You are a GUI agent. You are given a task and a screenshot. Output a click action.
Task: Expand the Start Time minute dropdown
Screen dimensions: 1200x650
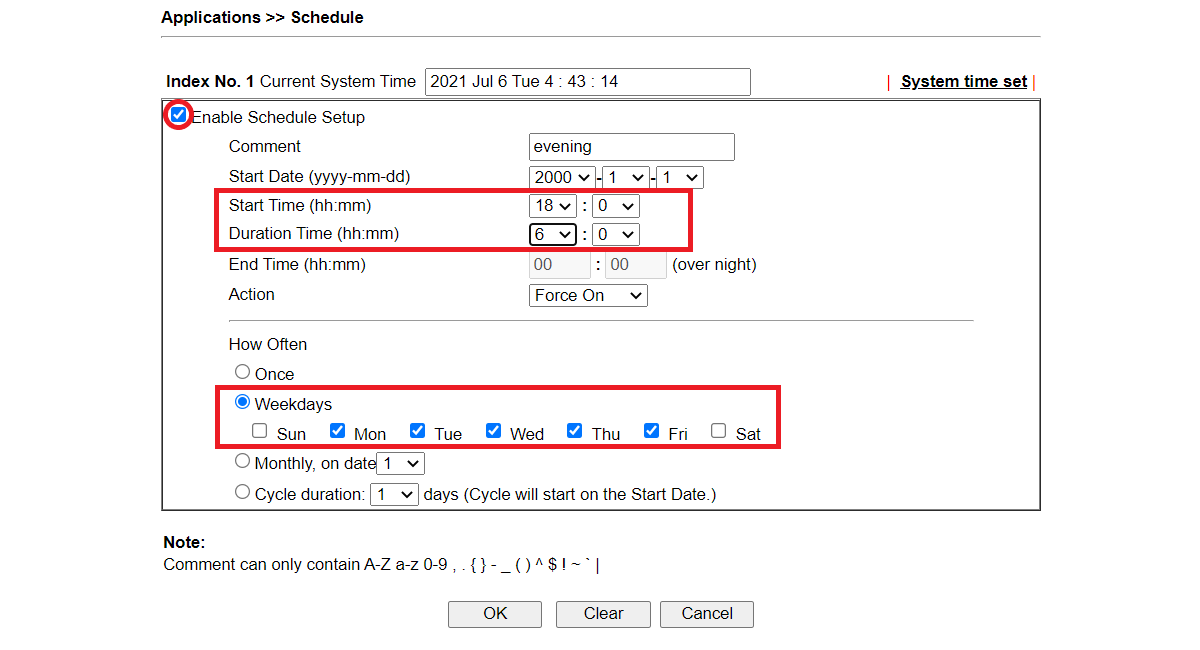(x=615, y=206)
